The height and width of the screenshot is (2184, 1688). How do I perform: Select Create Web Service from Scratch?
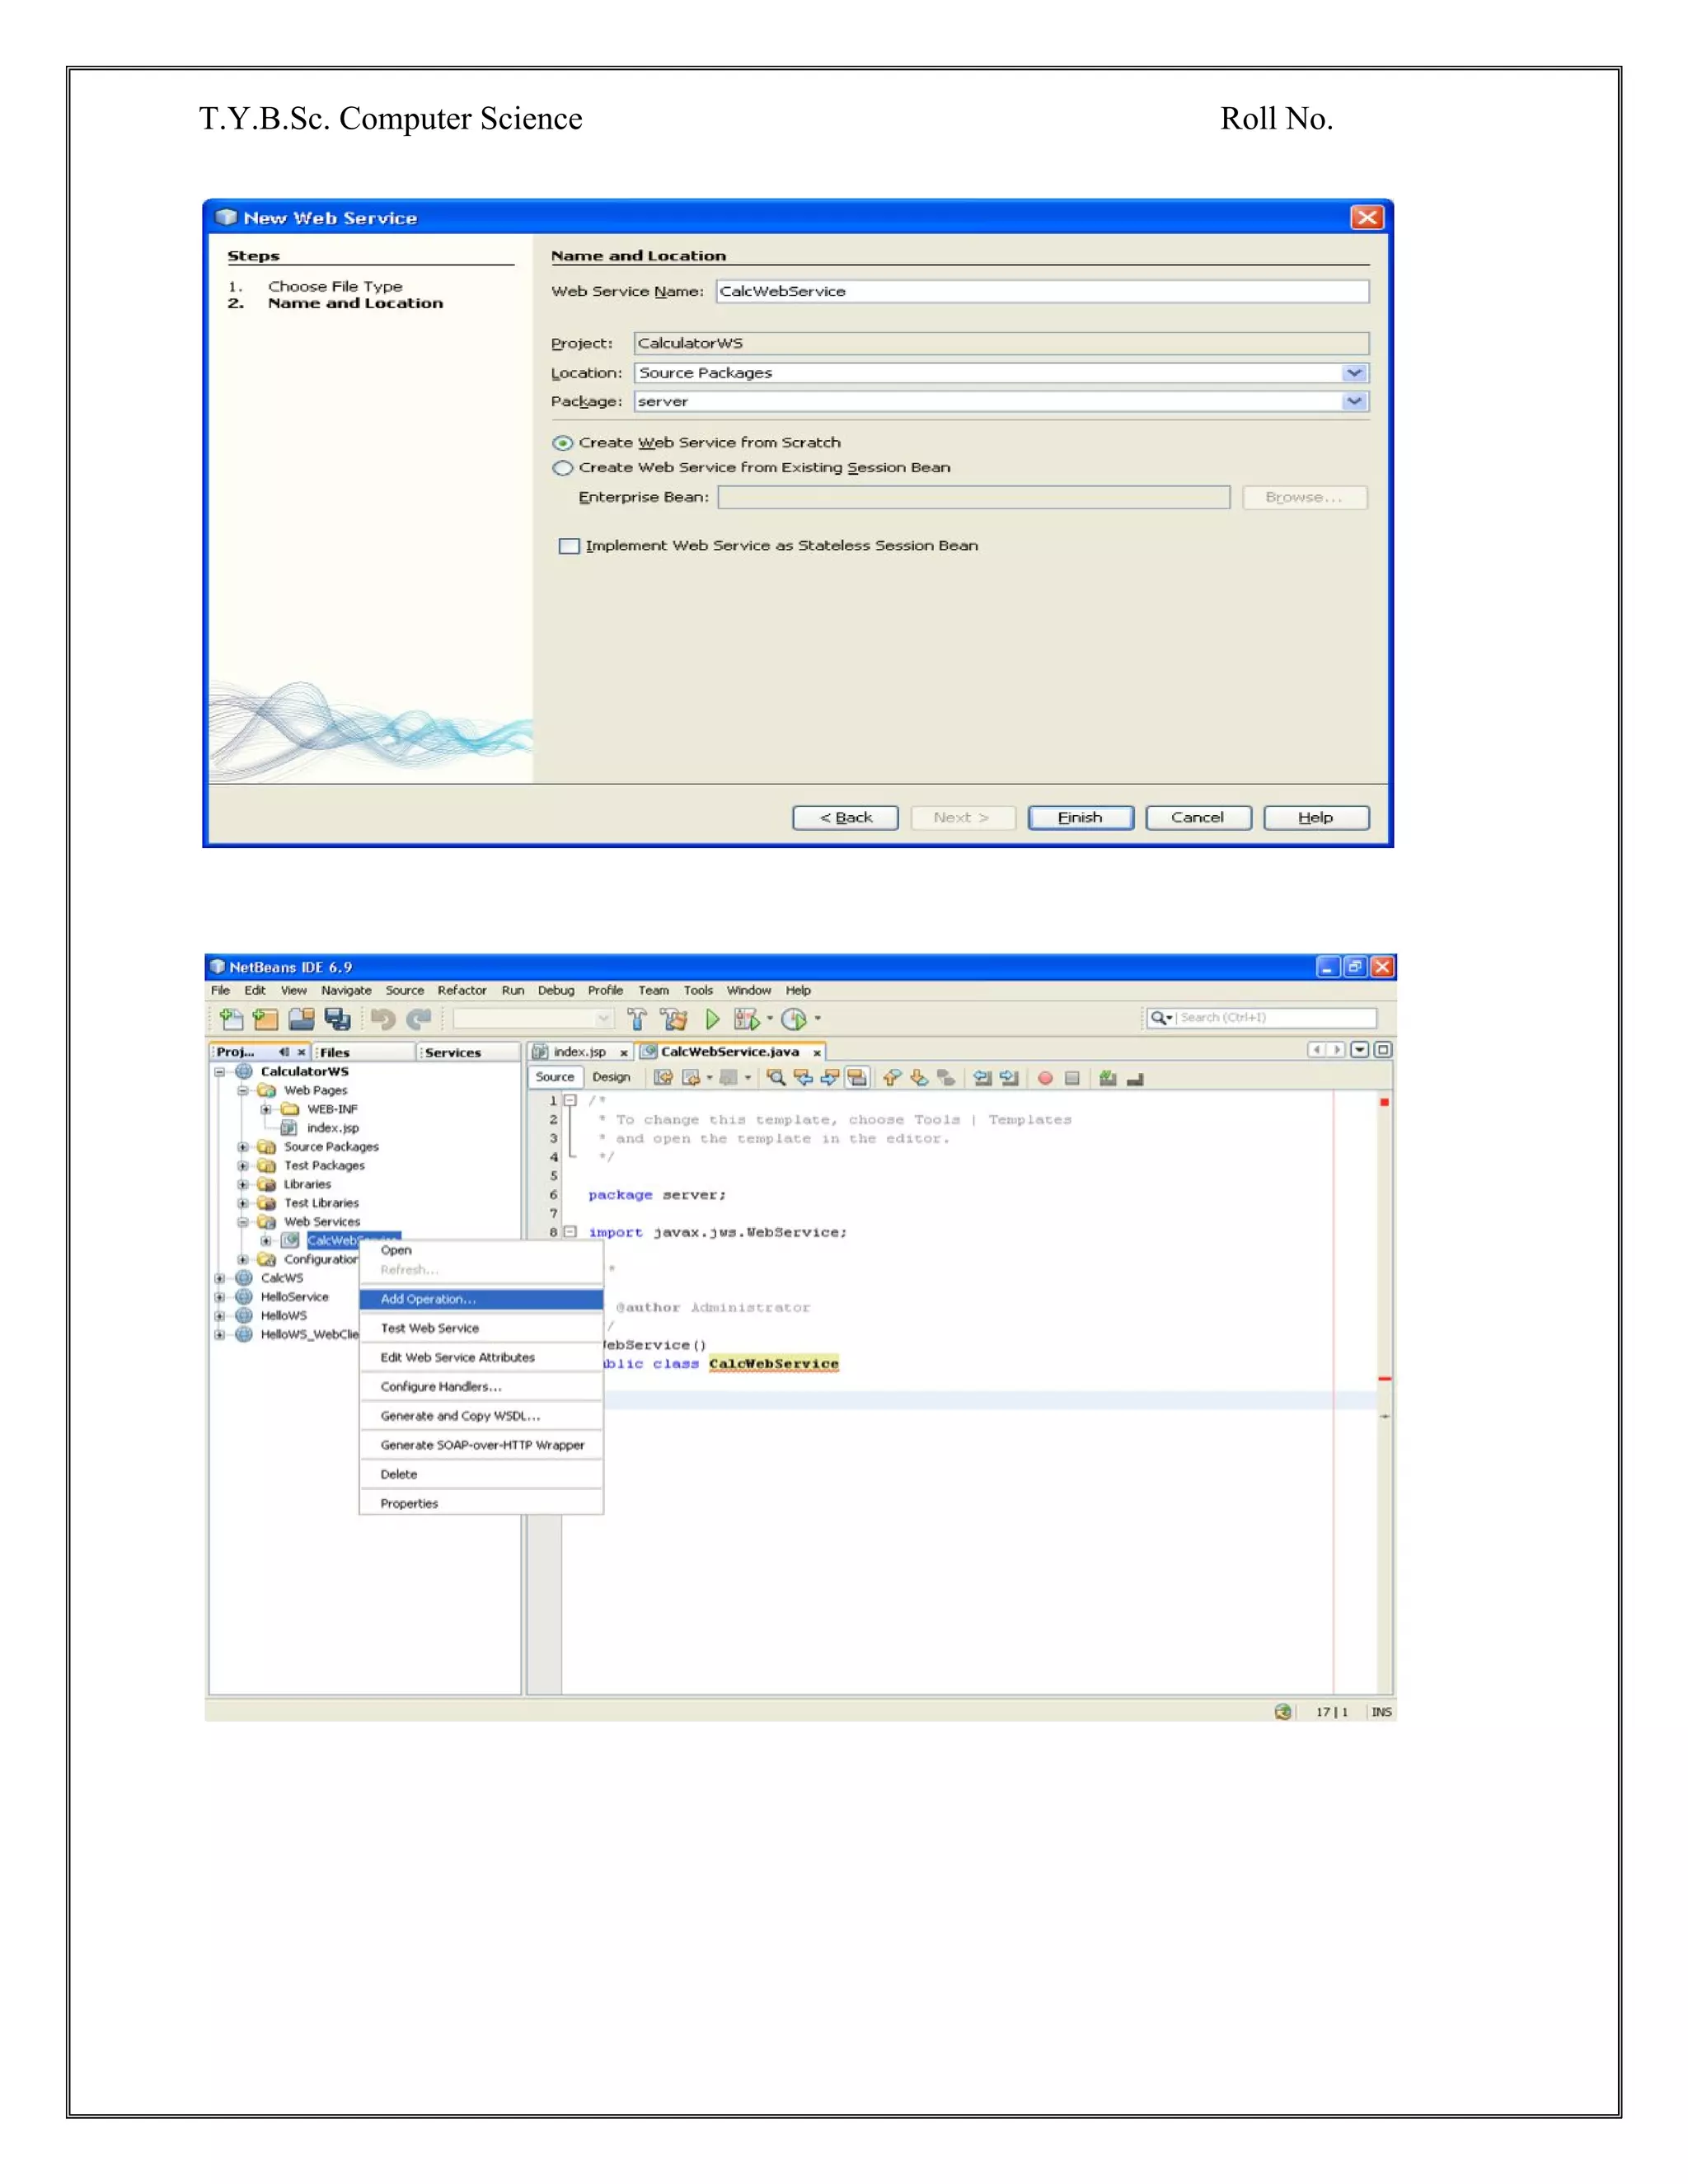pyautogui.click(x=564, y=443)
